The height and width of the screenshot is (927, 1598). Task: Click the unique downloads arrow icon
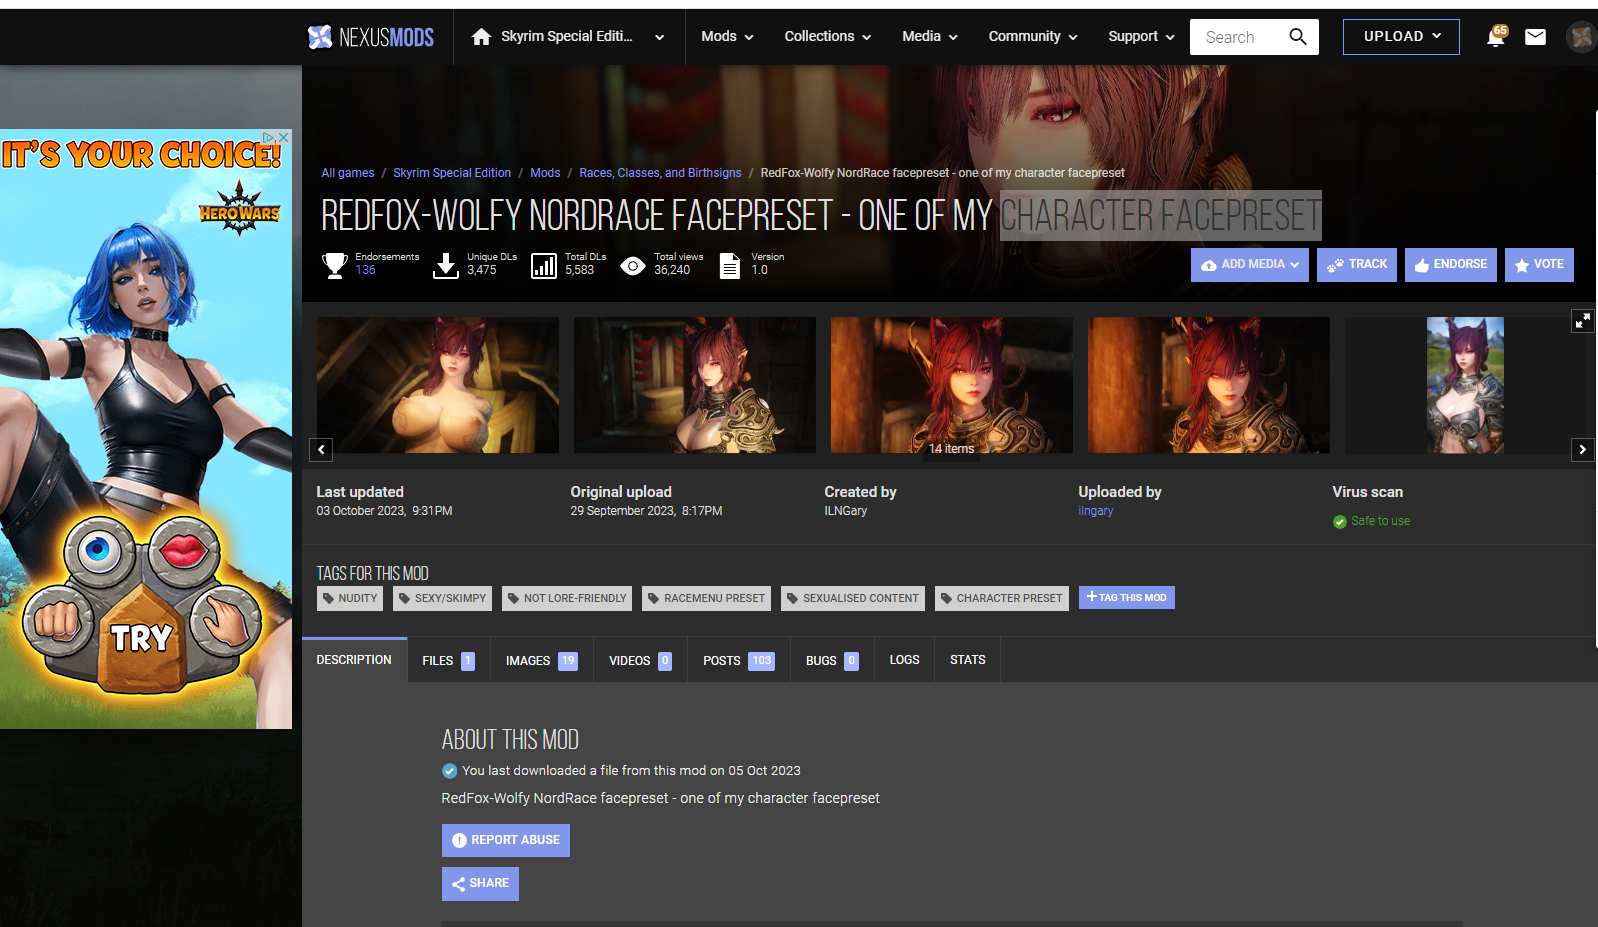coord(445,265)
